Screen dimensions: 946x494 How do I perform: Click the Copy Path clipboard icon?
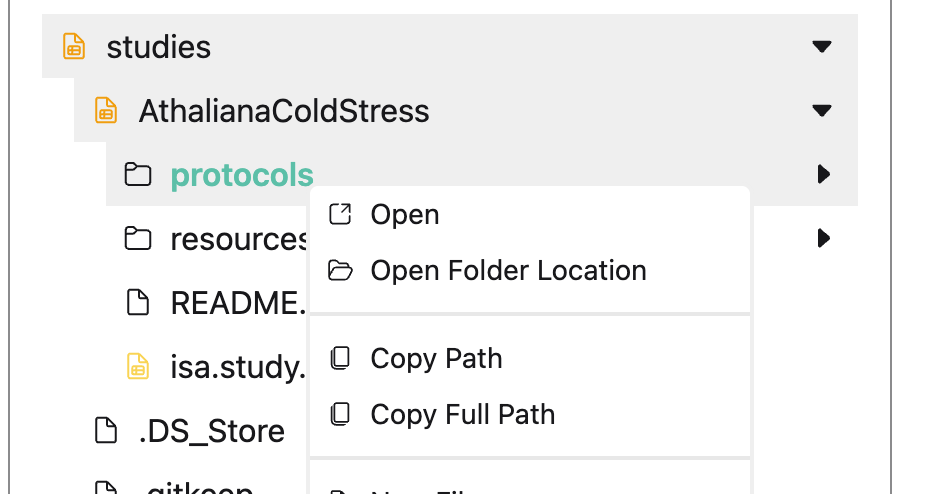pos(340,358)
